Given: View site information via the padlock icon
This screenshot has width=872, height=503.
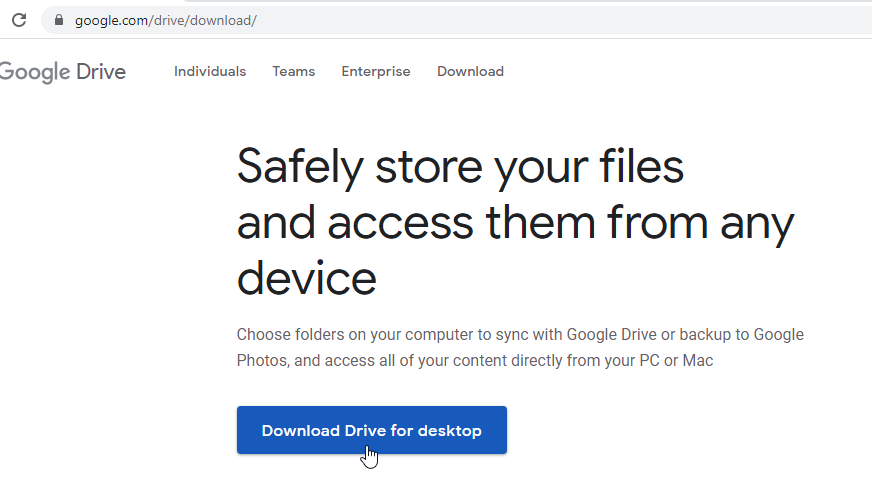Looking at the screenshot, I should 59,20.
